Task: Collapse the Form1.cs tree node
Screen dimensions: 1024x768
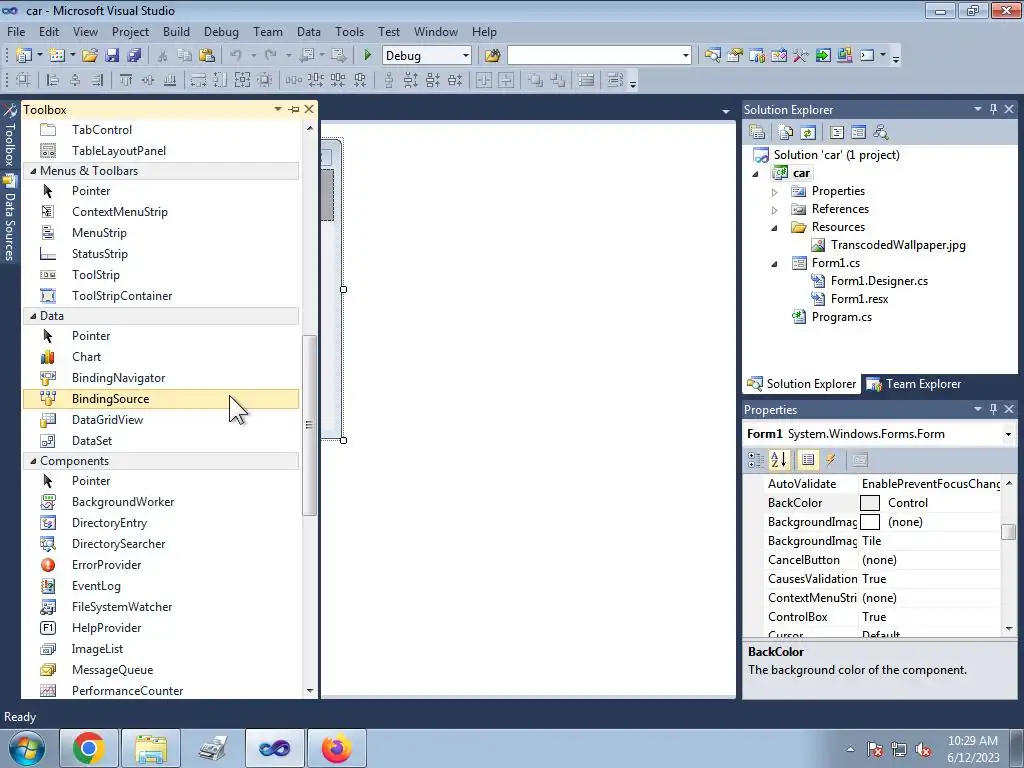Action: (775, 264)
